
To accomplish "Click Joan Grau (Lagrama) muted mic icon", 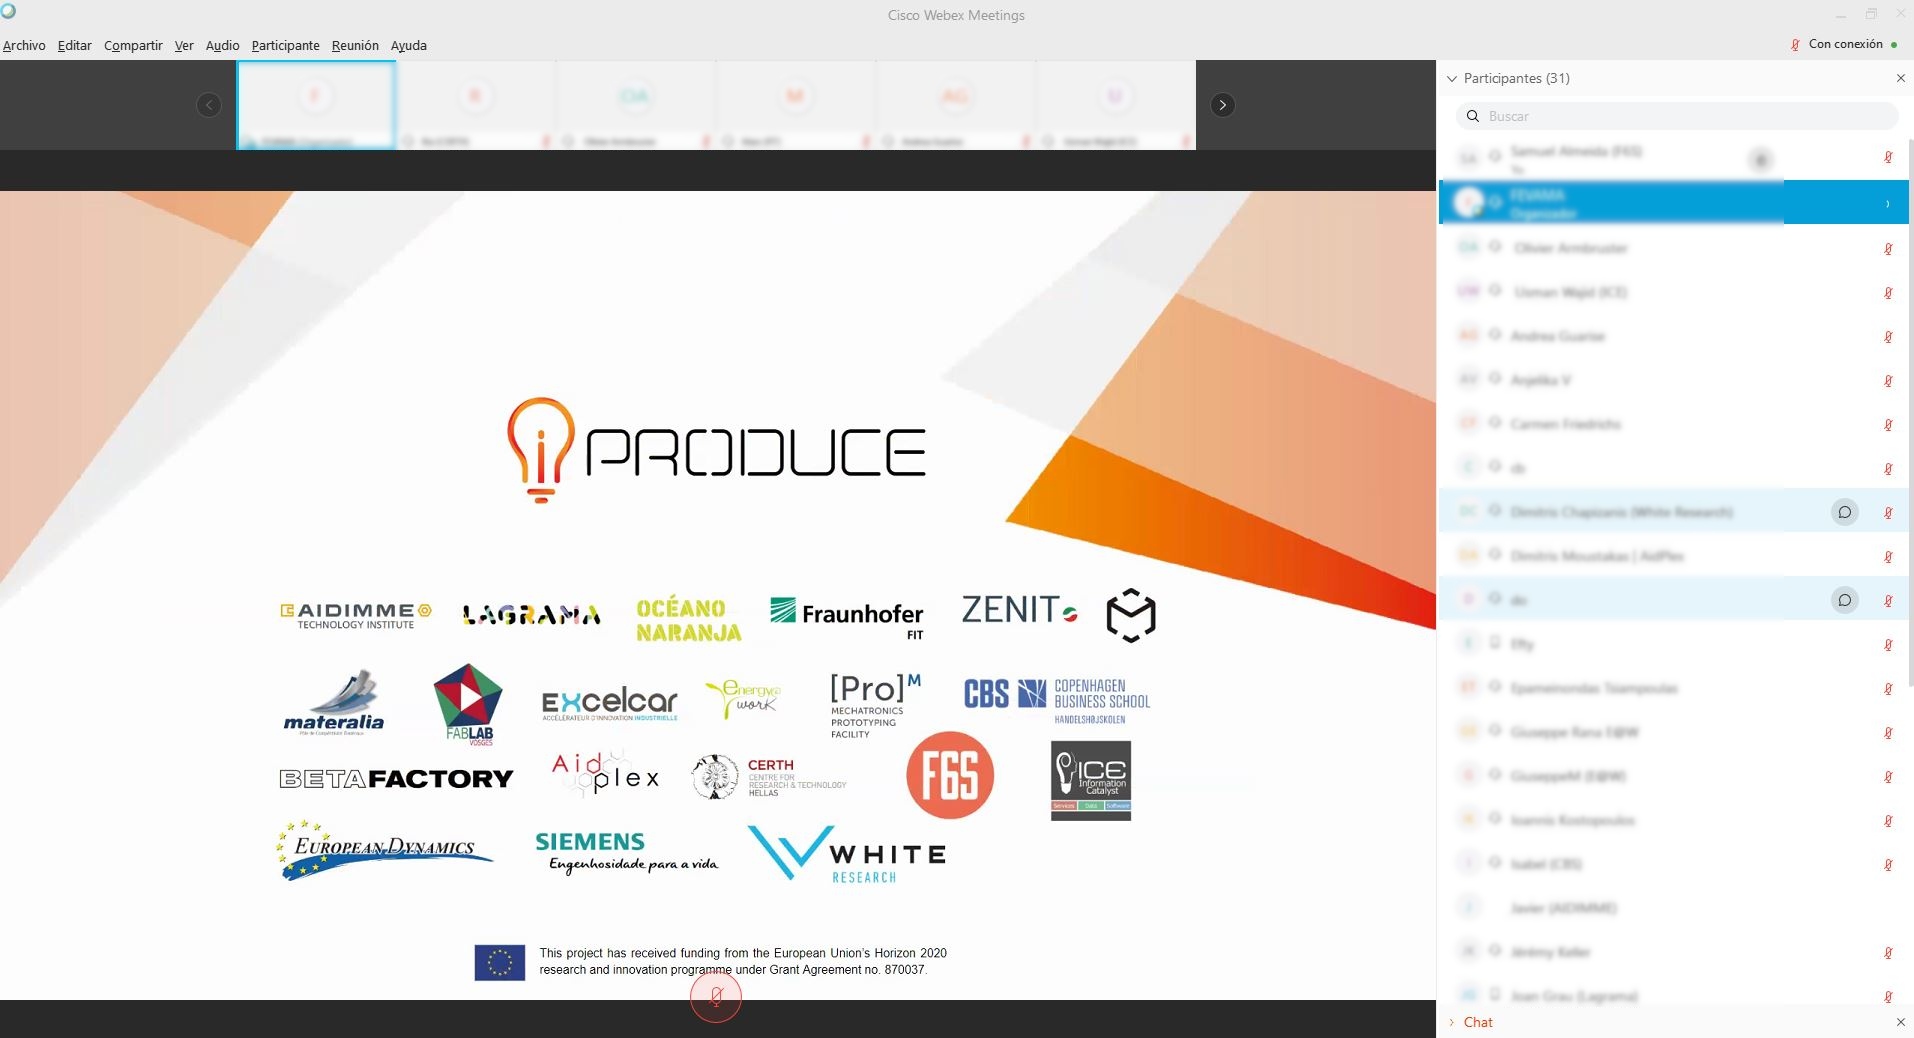I will 1888,997.
